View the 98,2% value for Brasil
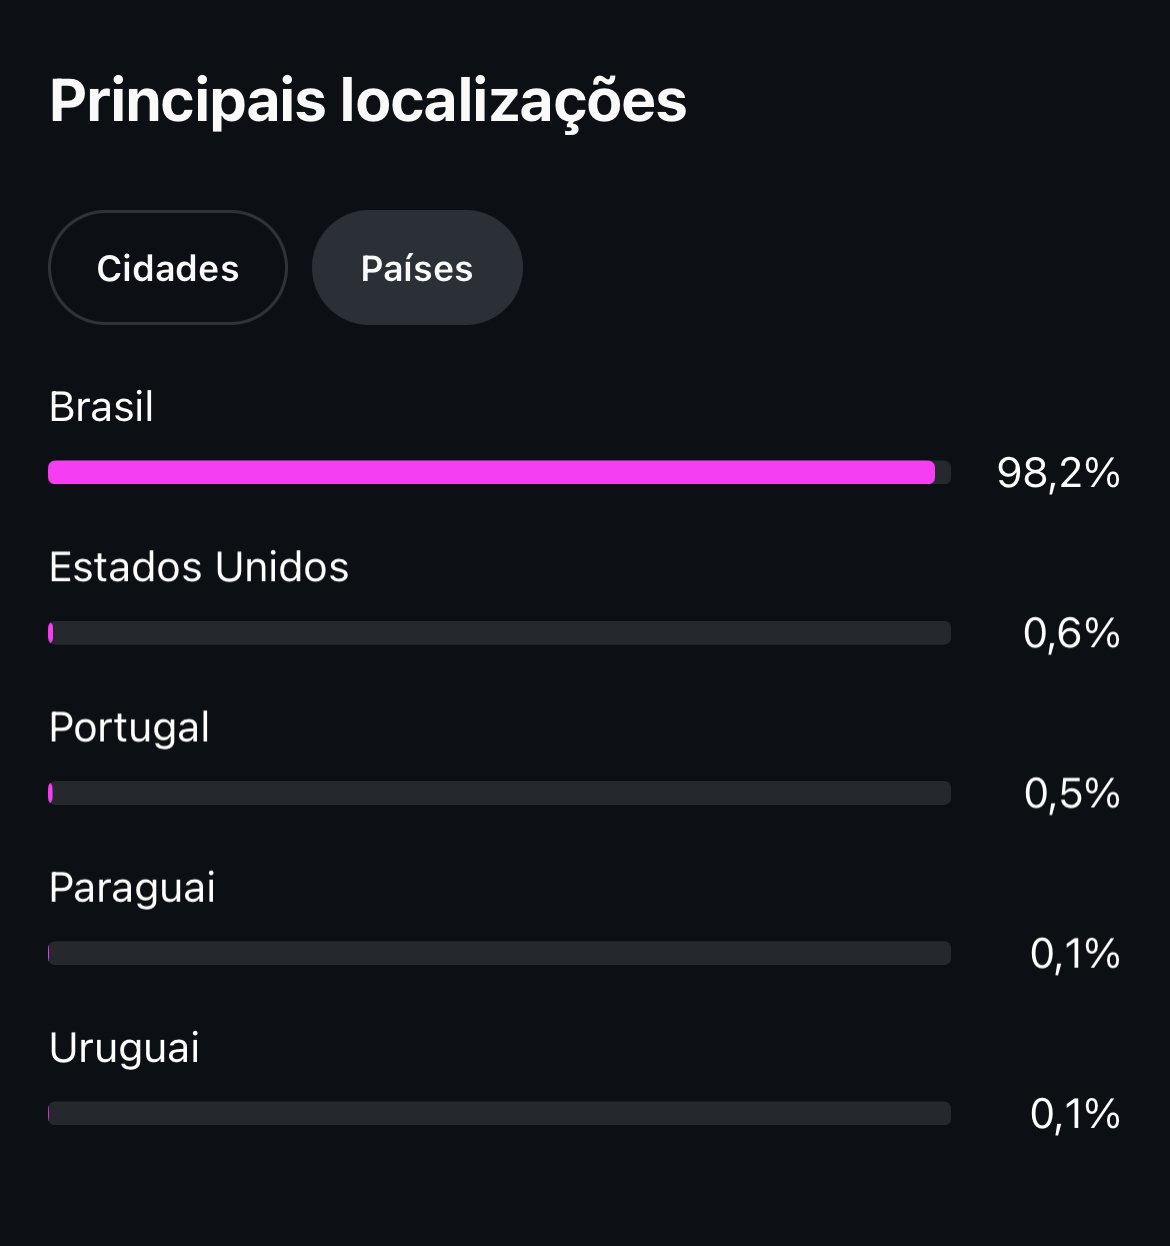 [x=1058, y=473]
